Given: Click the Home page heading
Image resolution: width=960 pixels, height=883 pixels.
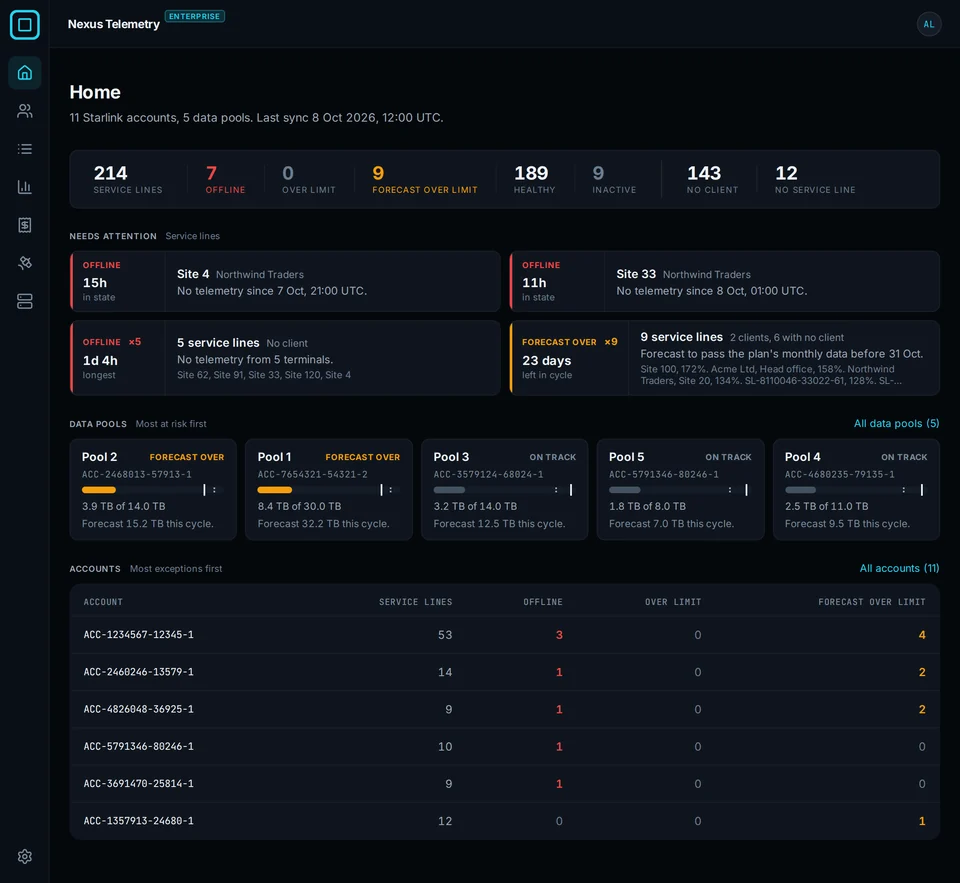Looking at the screenshot, I should pyautogui.click(x=95, y=92).
